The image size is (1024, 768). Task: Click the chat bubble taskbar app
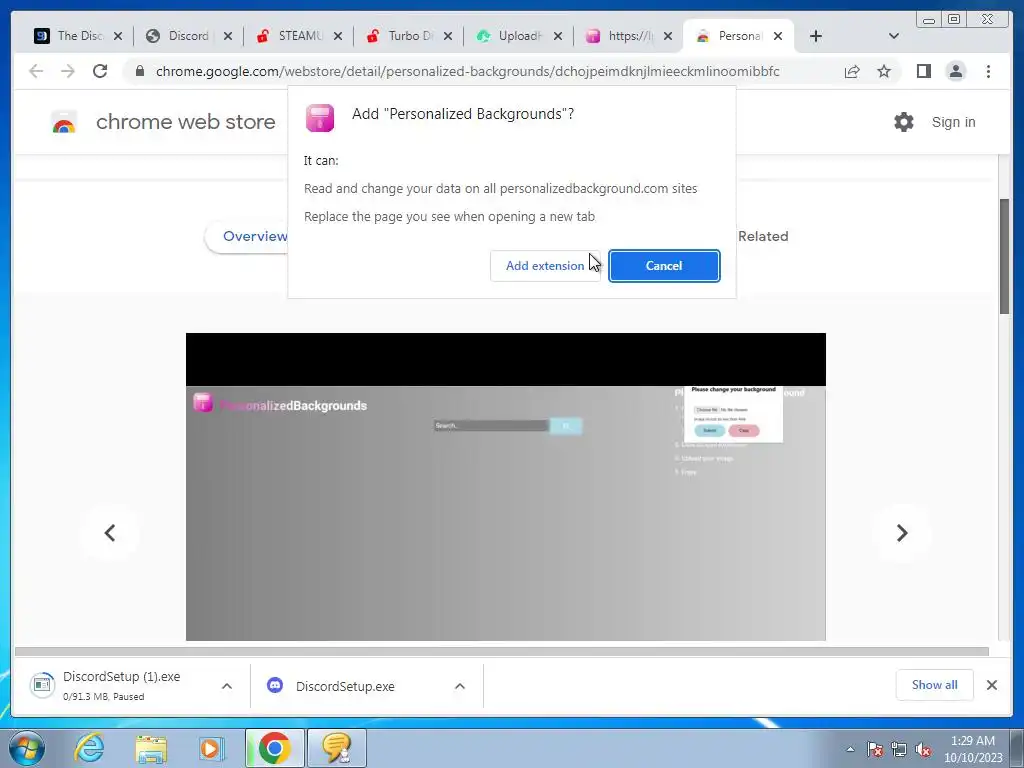coord(337,748)
